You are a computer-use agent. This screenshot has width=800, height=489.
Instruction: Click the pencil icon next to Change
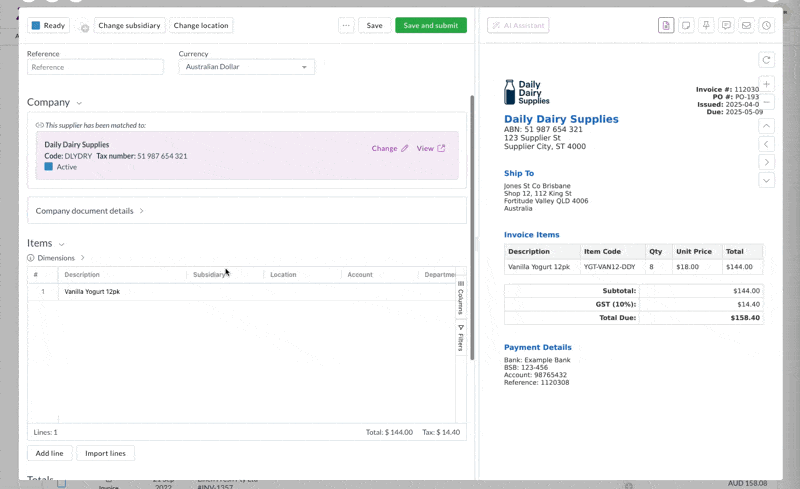(405, 149)
